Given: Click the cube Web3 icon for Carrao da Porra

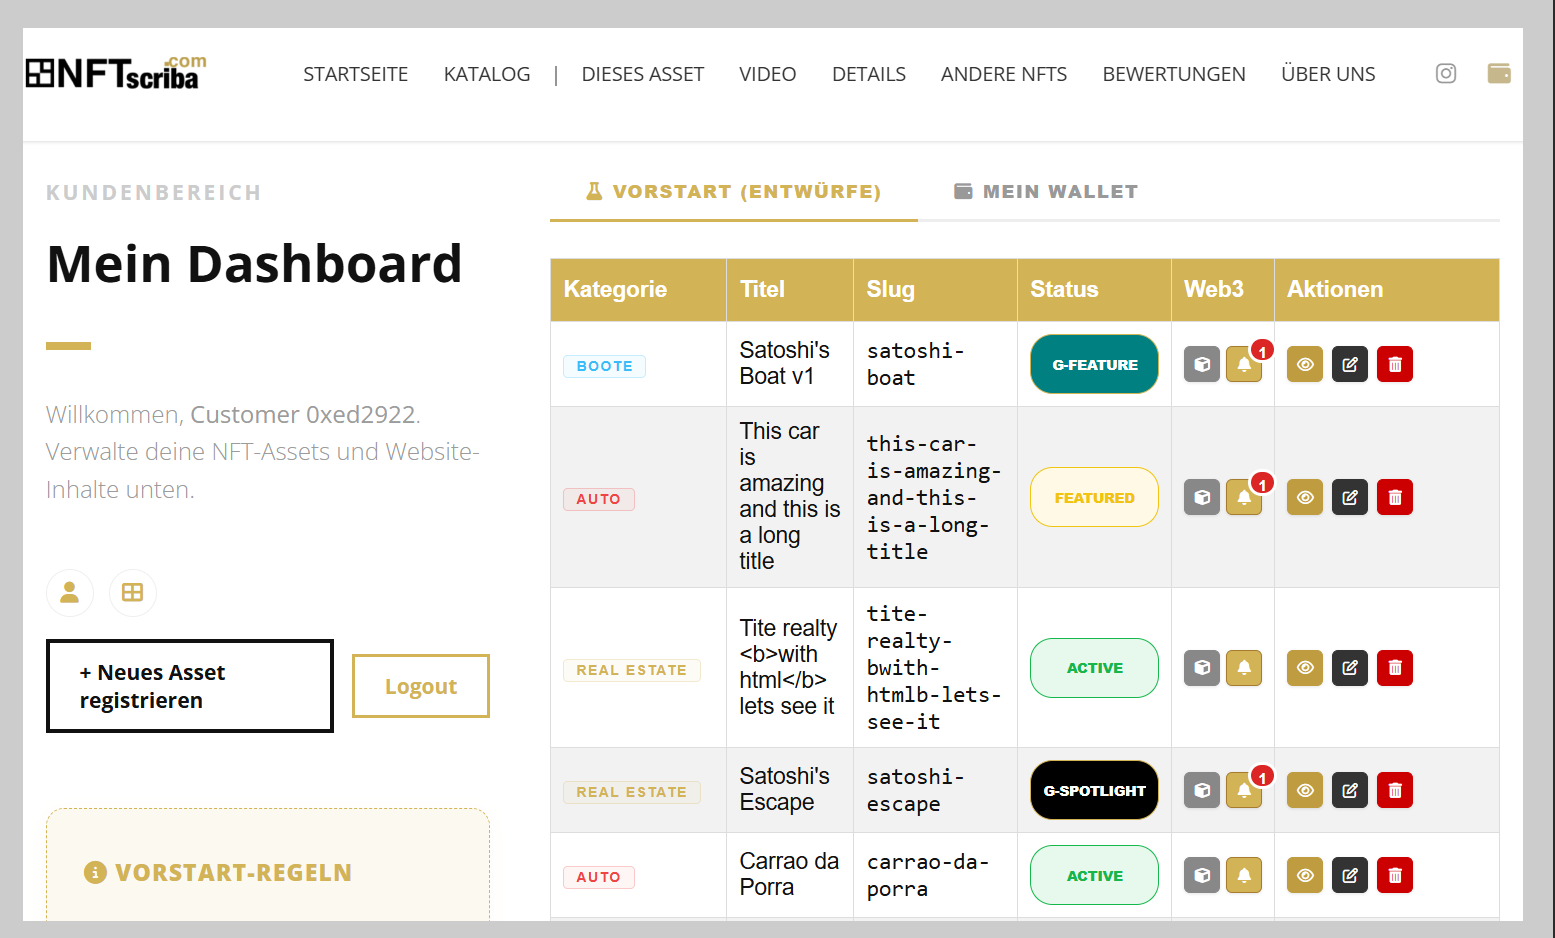Looking at the screenshot, I should 1202,875.
